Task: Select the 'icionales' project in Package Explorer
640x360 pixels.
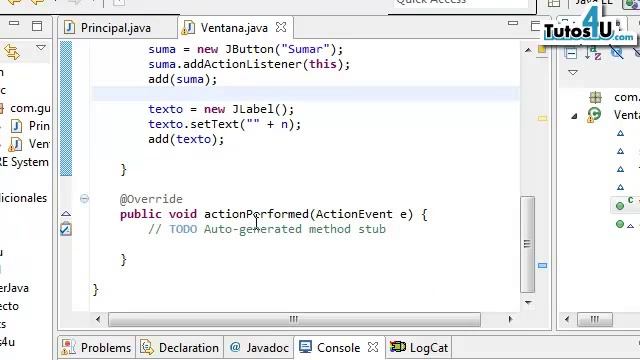Action: 24,198
